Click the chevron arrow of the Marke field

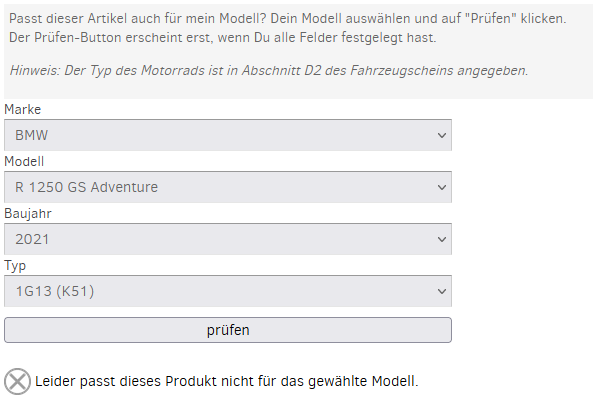(441, 135)
